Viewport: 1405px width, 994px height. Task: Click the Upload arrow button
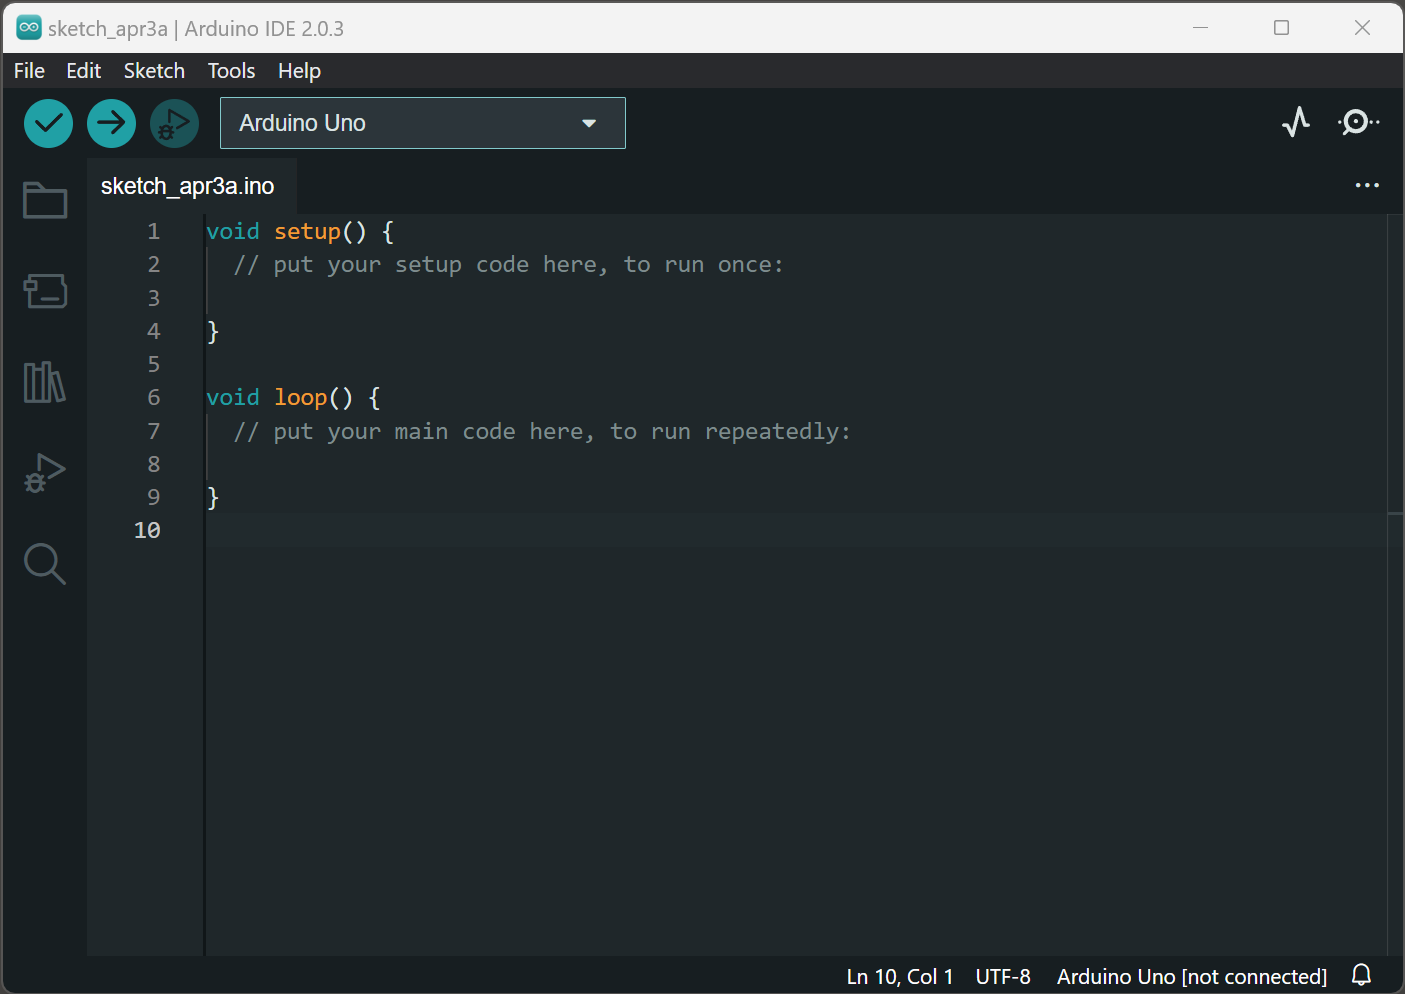pyautogui.click(x=111, y=123)
